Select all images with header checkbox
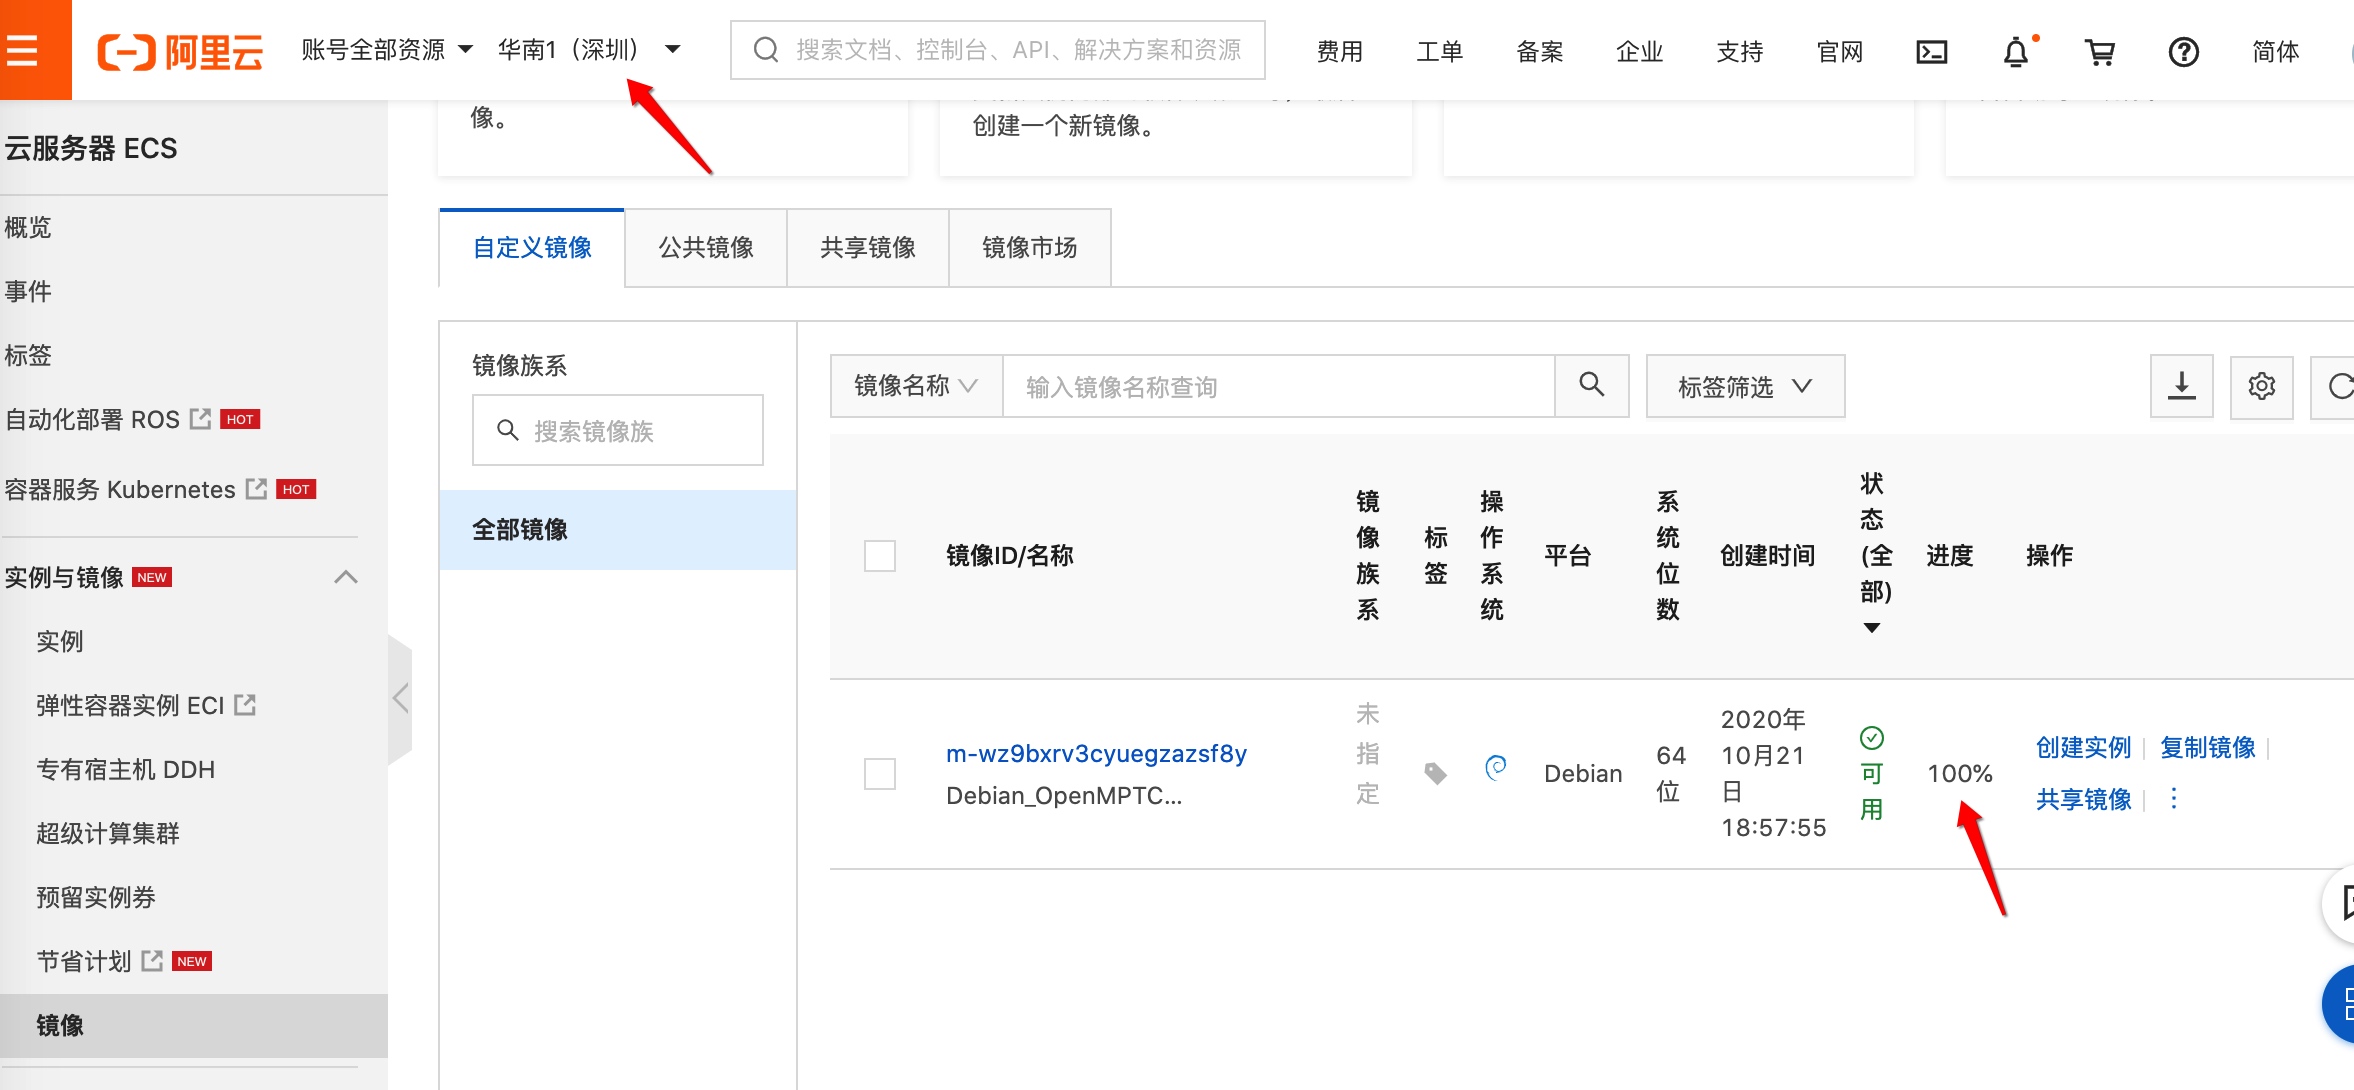 880,556
